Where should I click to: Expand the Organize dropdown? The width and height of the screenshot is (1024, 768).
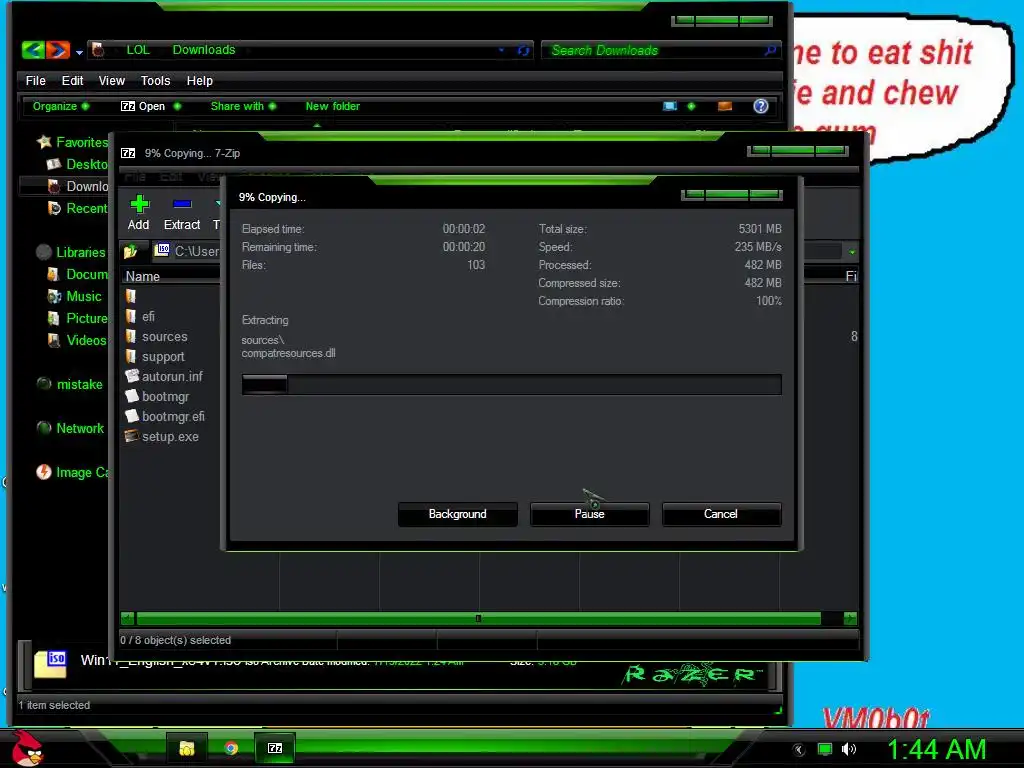click(x=61, y=106)
